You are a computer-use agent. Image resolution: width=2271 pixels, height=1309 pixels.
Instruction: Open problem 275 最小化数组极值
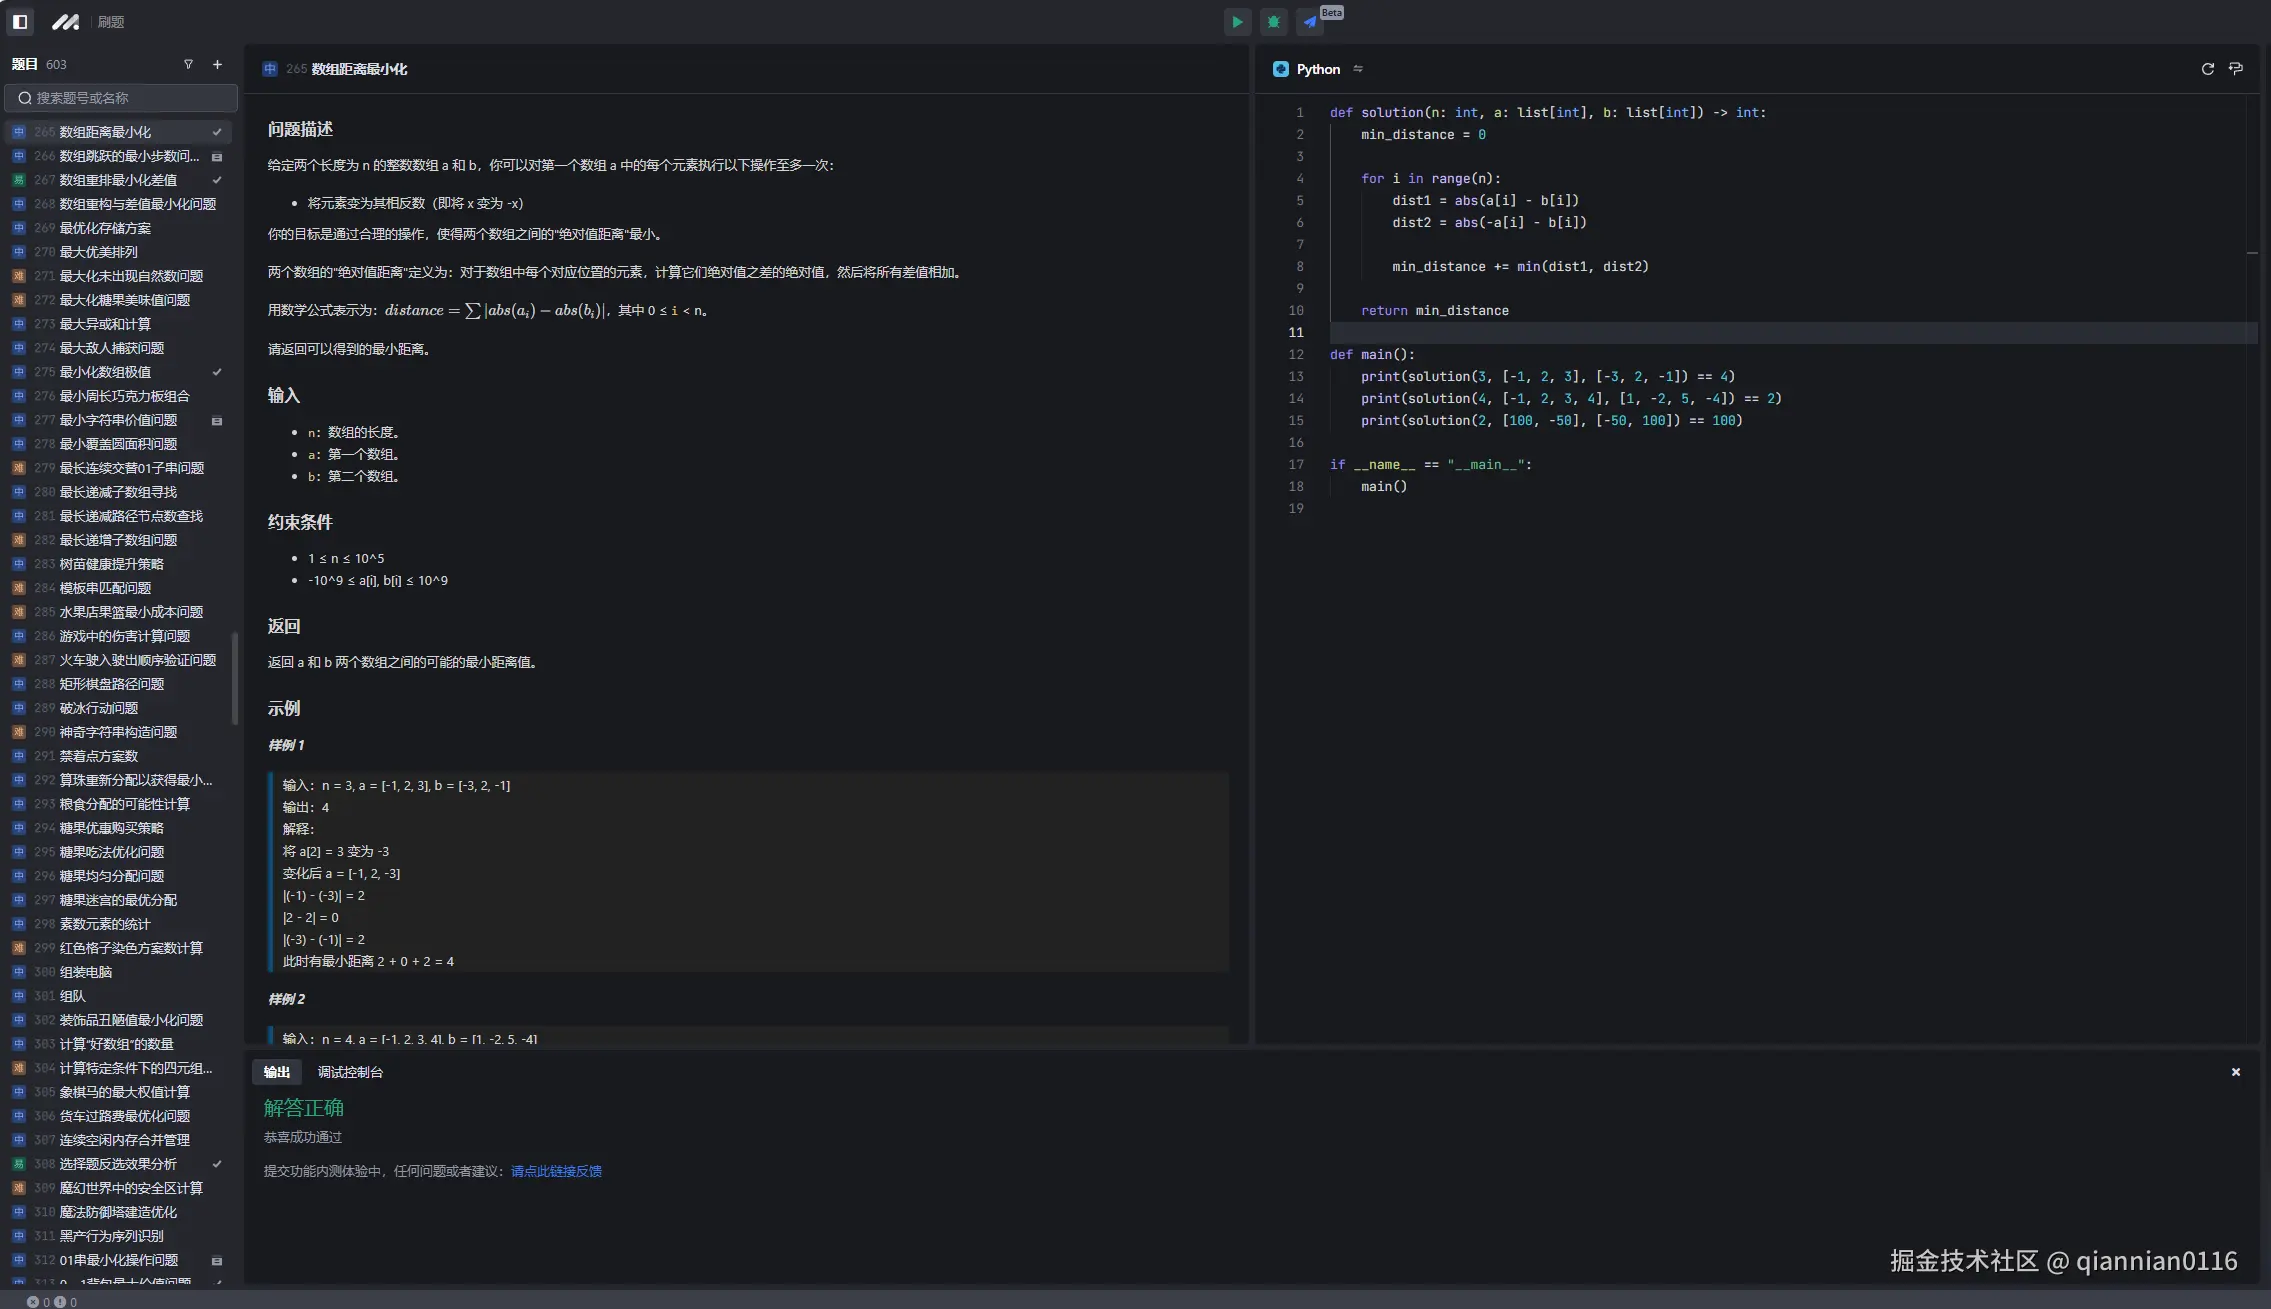pyautogui.click(x=105, y=372)
